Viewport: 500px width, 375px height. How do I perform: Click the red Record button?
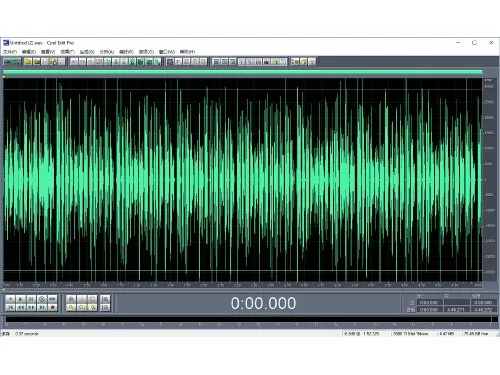pyautogui.click(x=52, y=307)
